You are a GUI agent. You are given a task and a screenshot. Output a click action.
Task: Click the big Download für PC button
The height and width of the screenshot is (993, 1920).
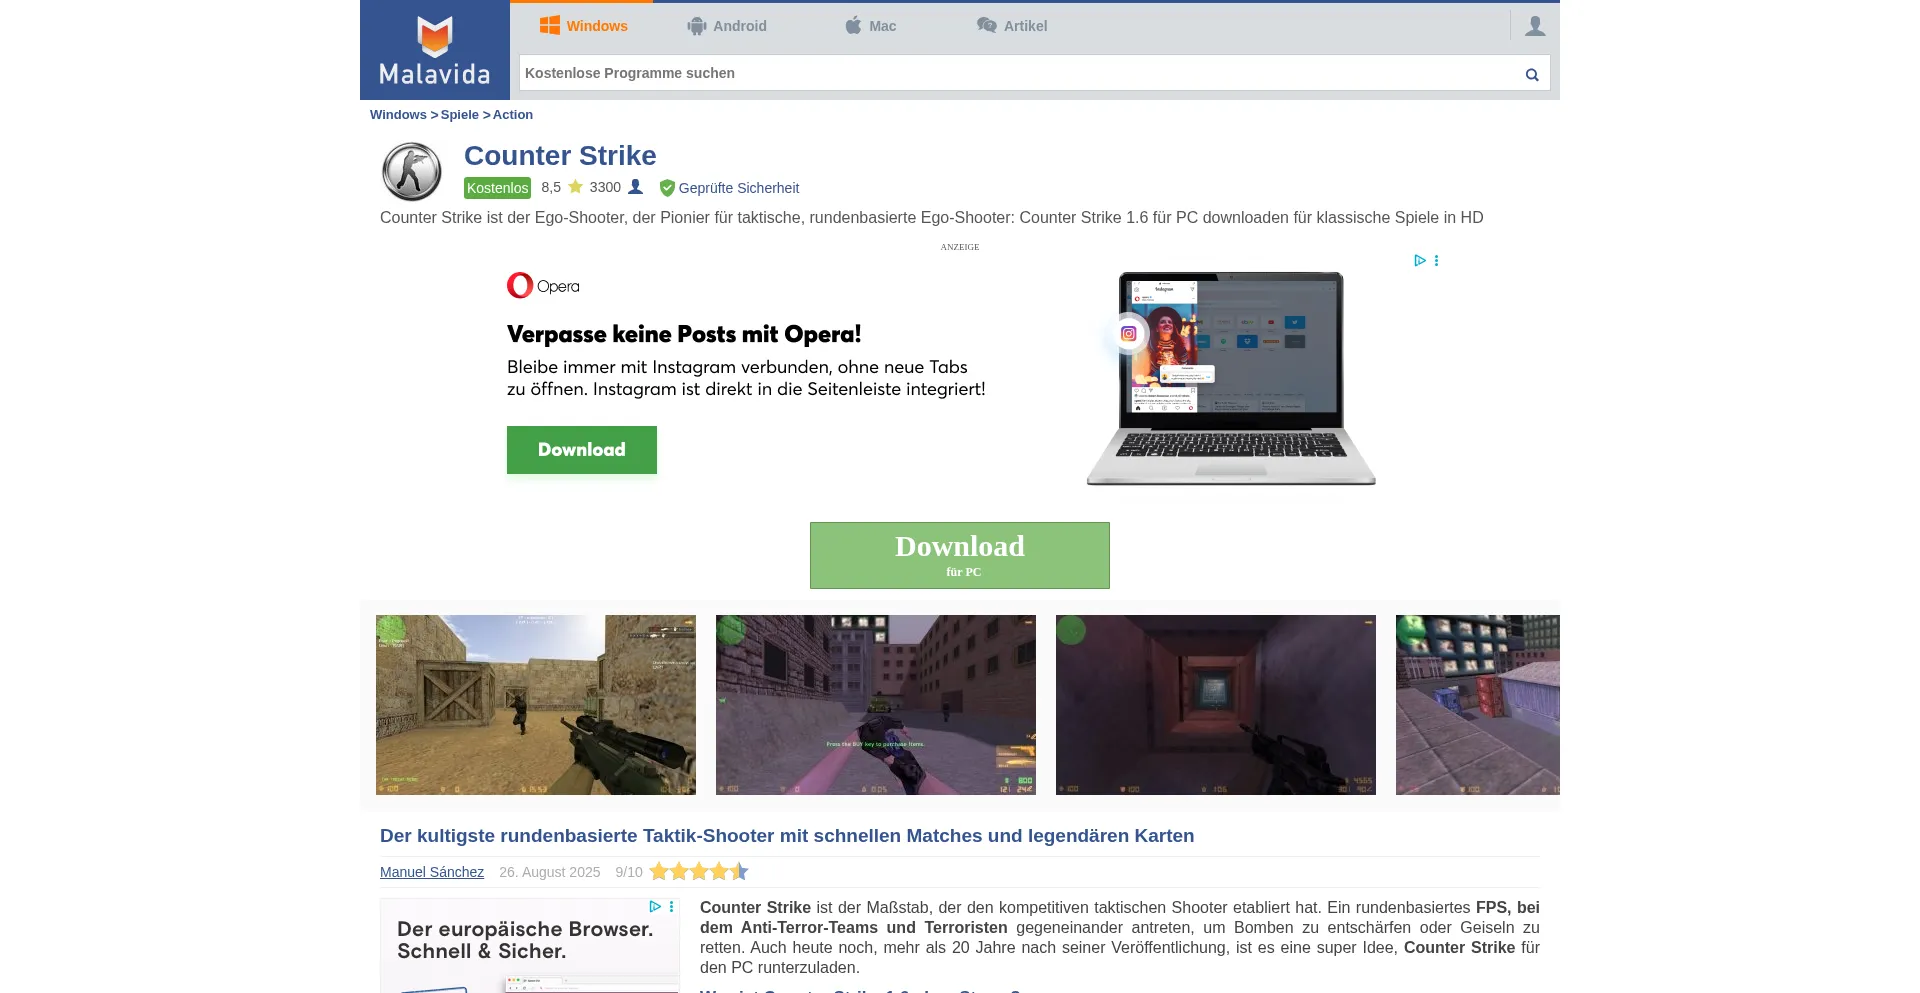click(x=960, y=555)
